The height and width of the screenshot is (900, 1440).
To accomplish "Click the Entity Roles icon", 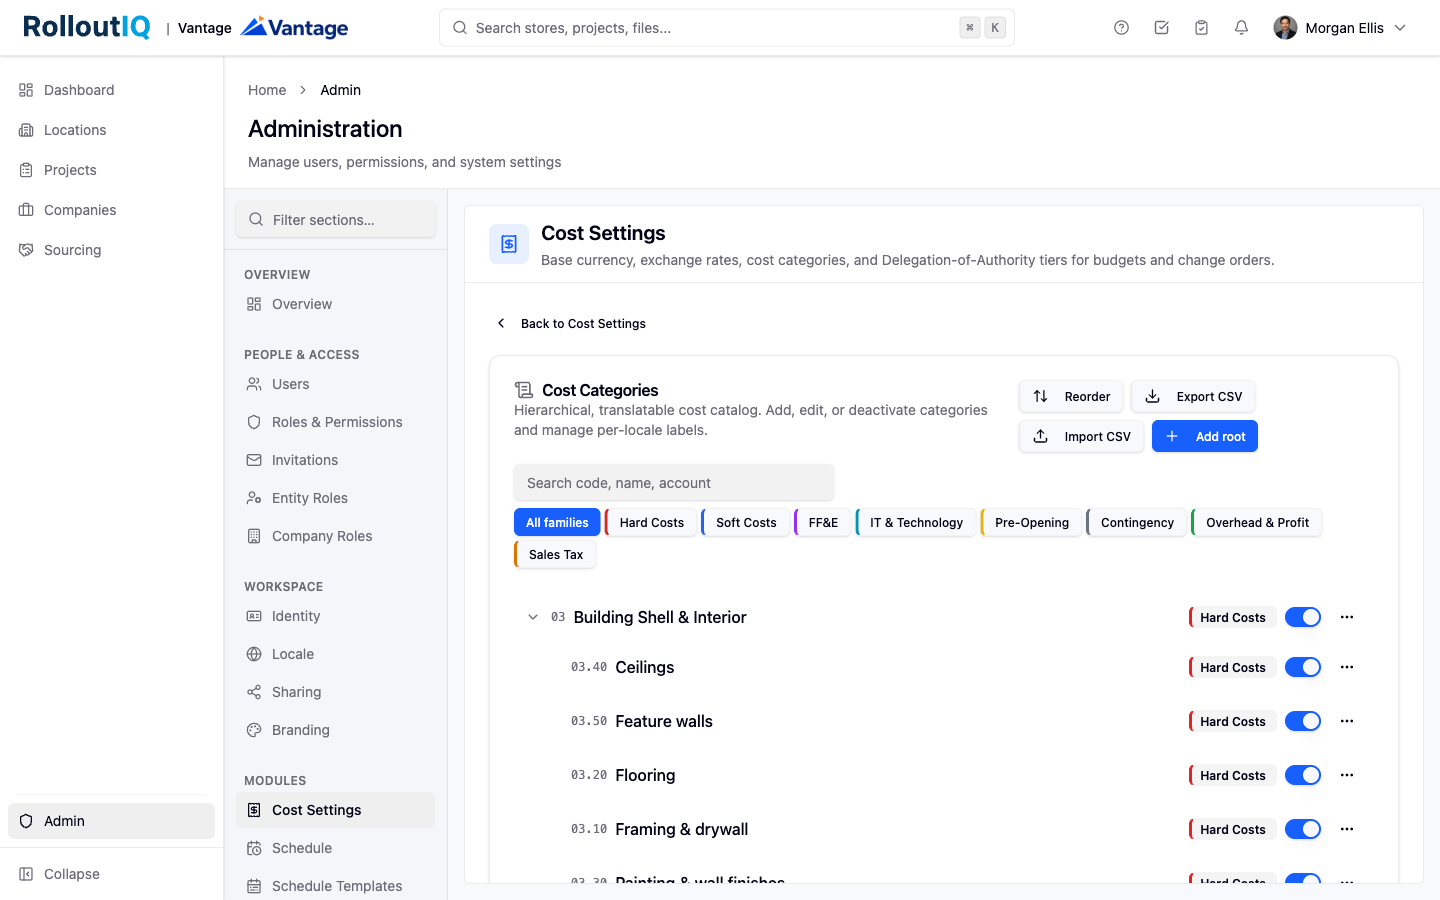I will click(254, 498).
